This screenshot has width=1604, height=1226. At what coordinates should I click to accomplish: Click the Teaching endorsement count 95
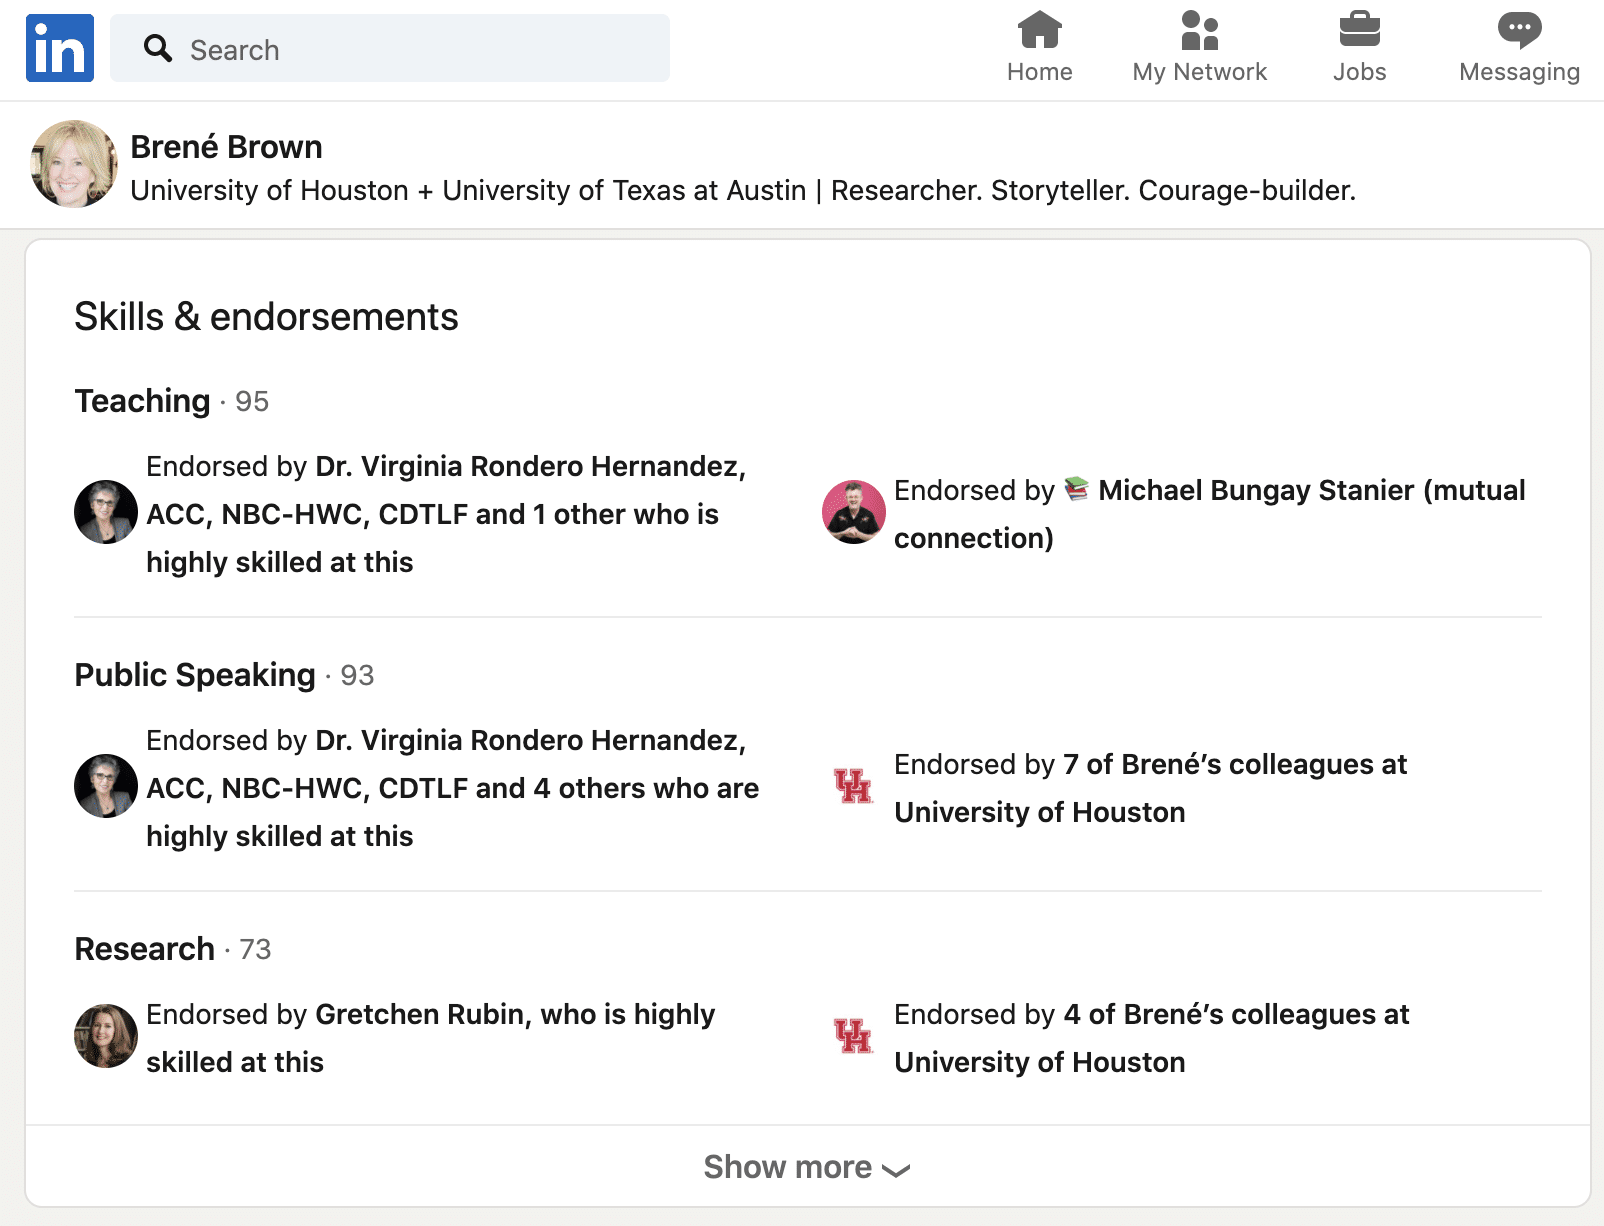point(252,402)
